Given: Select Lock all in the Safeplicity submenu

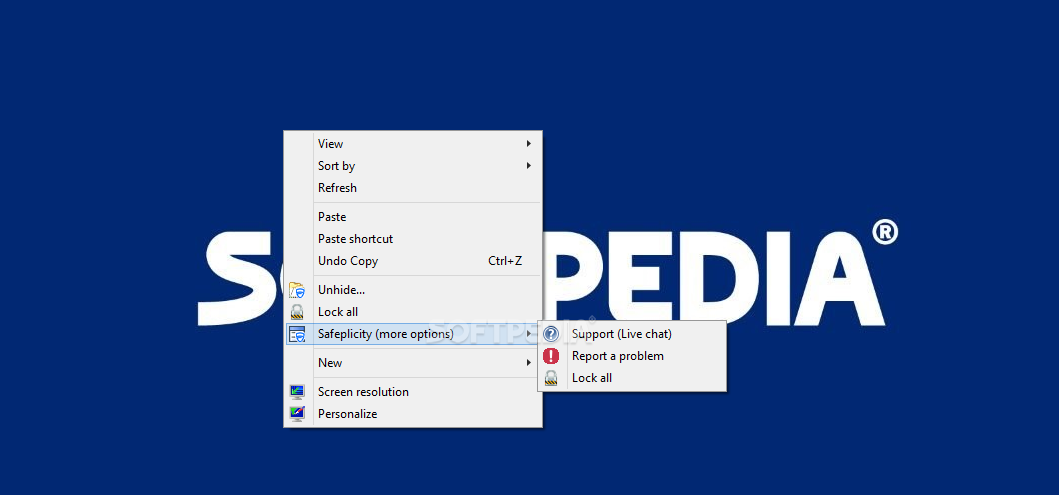Looking at the screenshot, I should point(632,377).
